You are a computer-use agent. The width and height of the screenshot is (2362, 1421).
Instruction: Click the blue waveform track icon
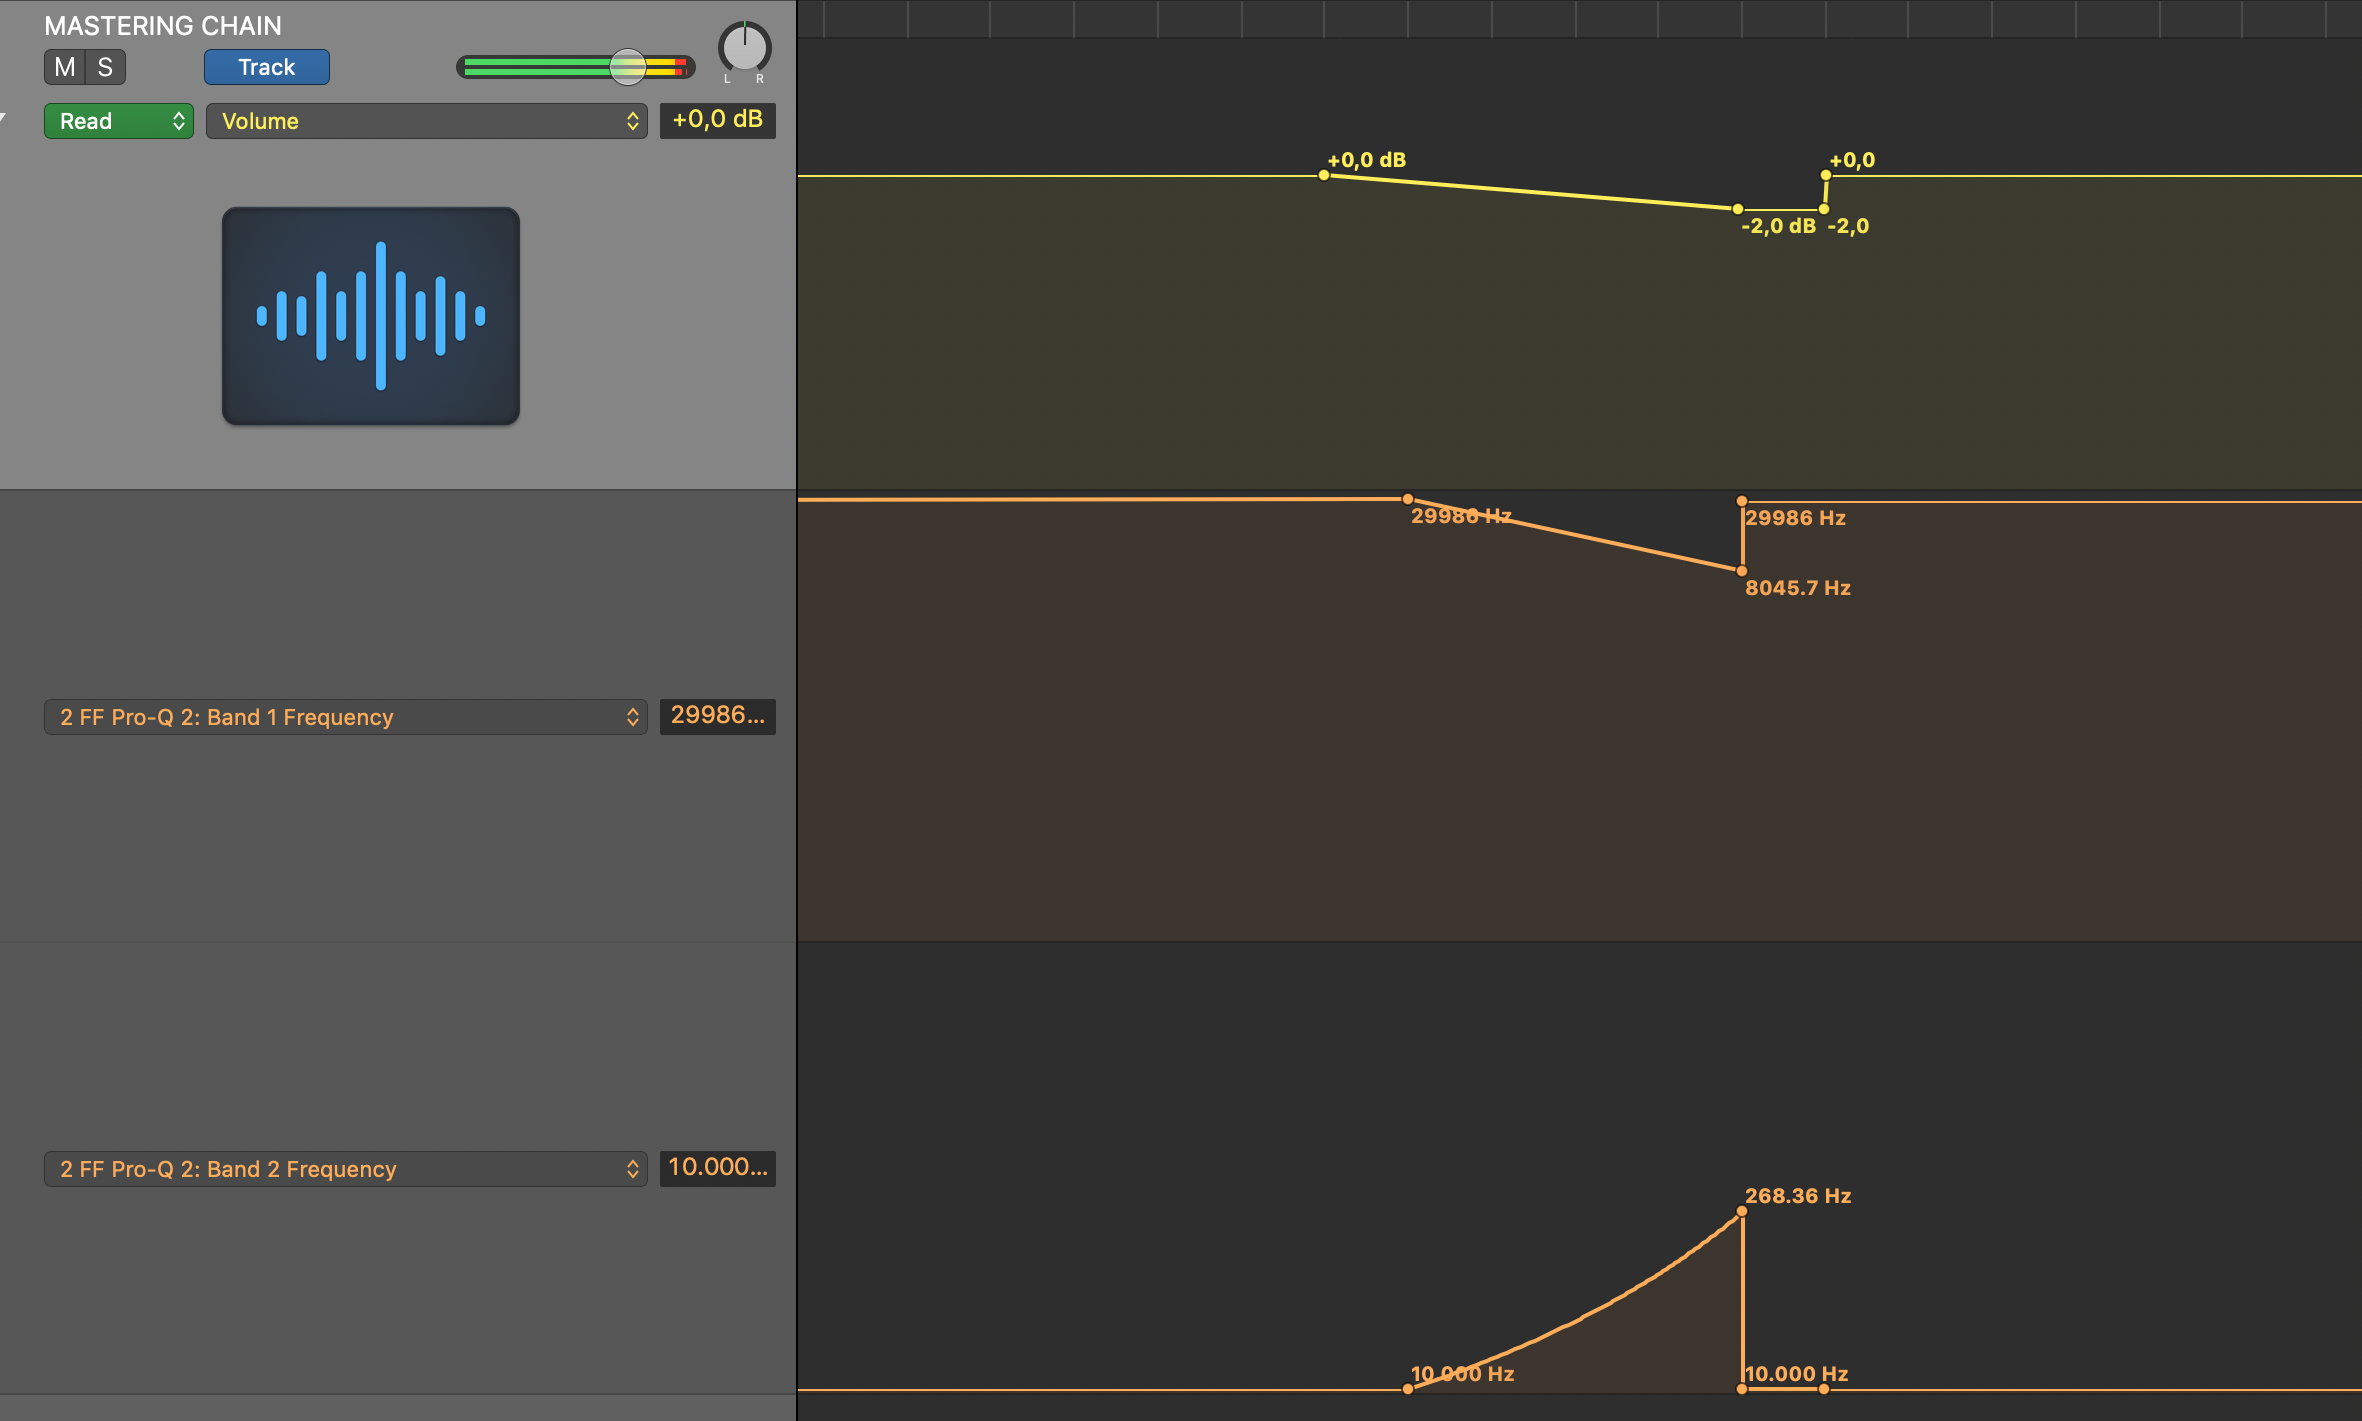click(370, 317)
